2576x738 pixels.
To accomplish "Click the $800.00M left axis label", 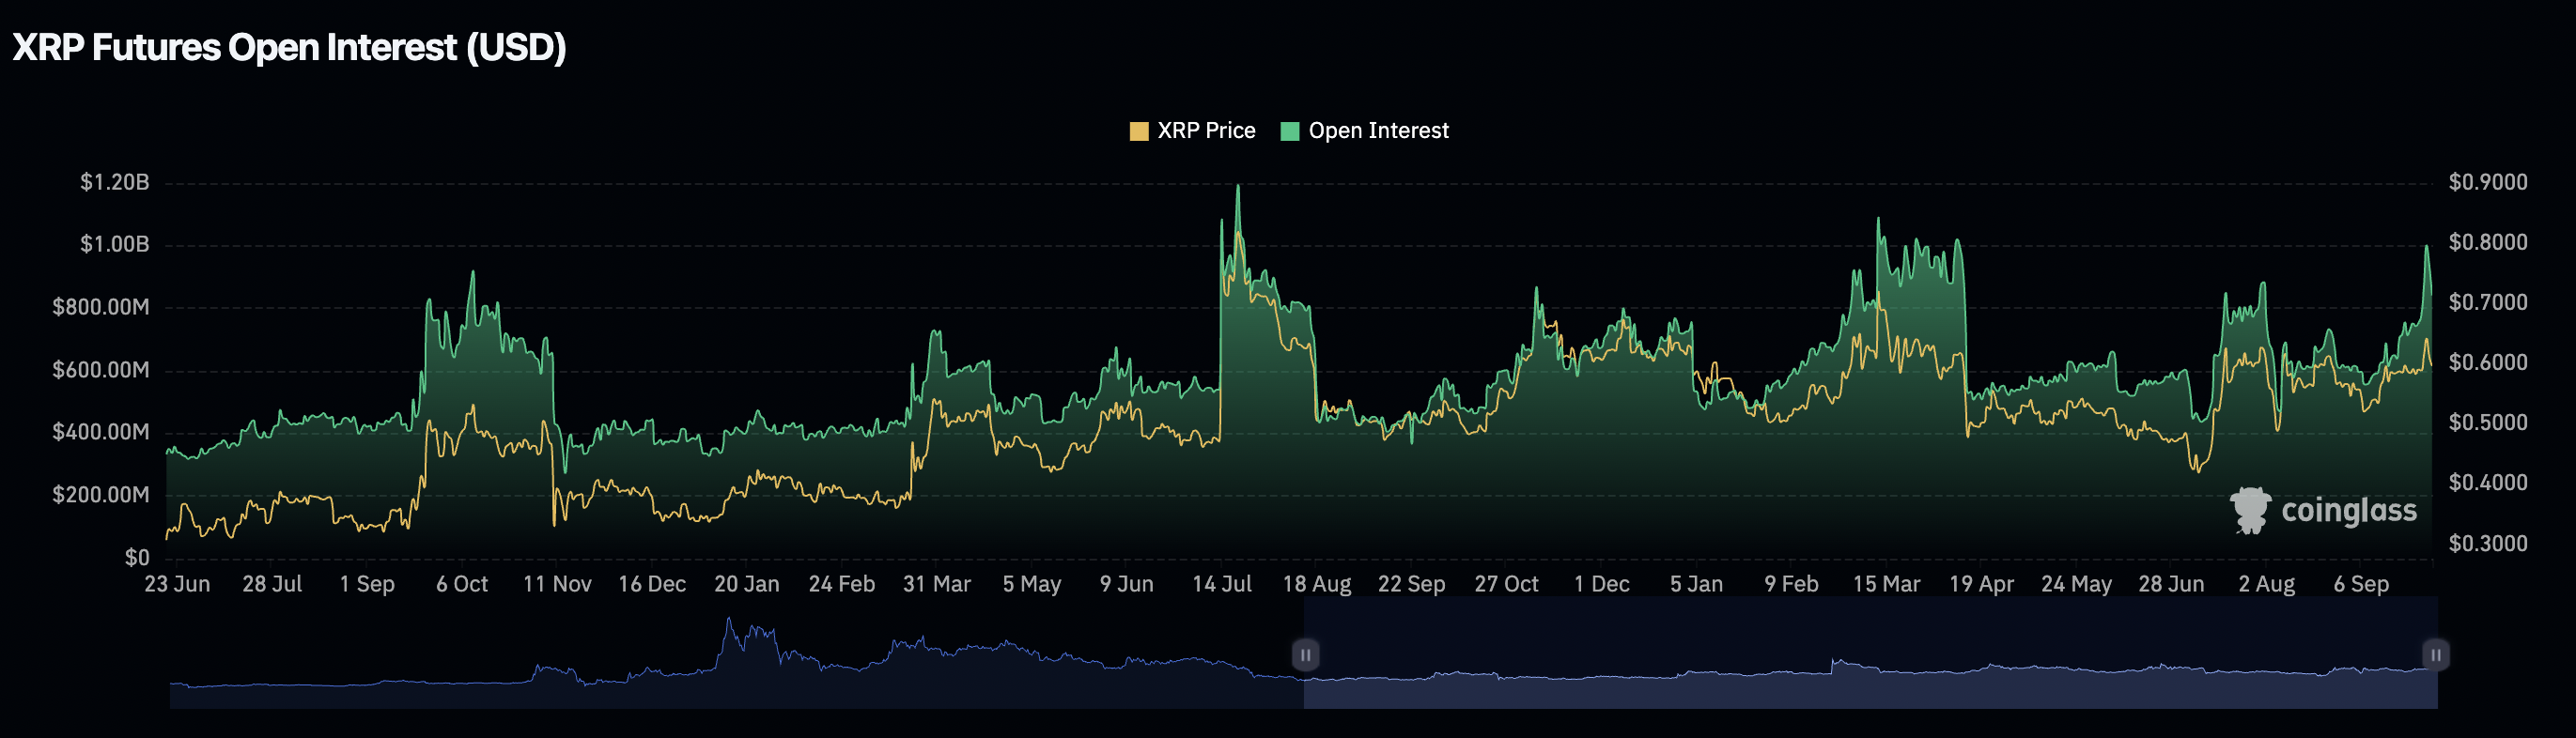I will tap(101, 307).
